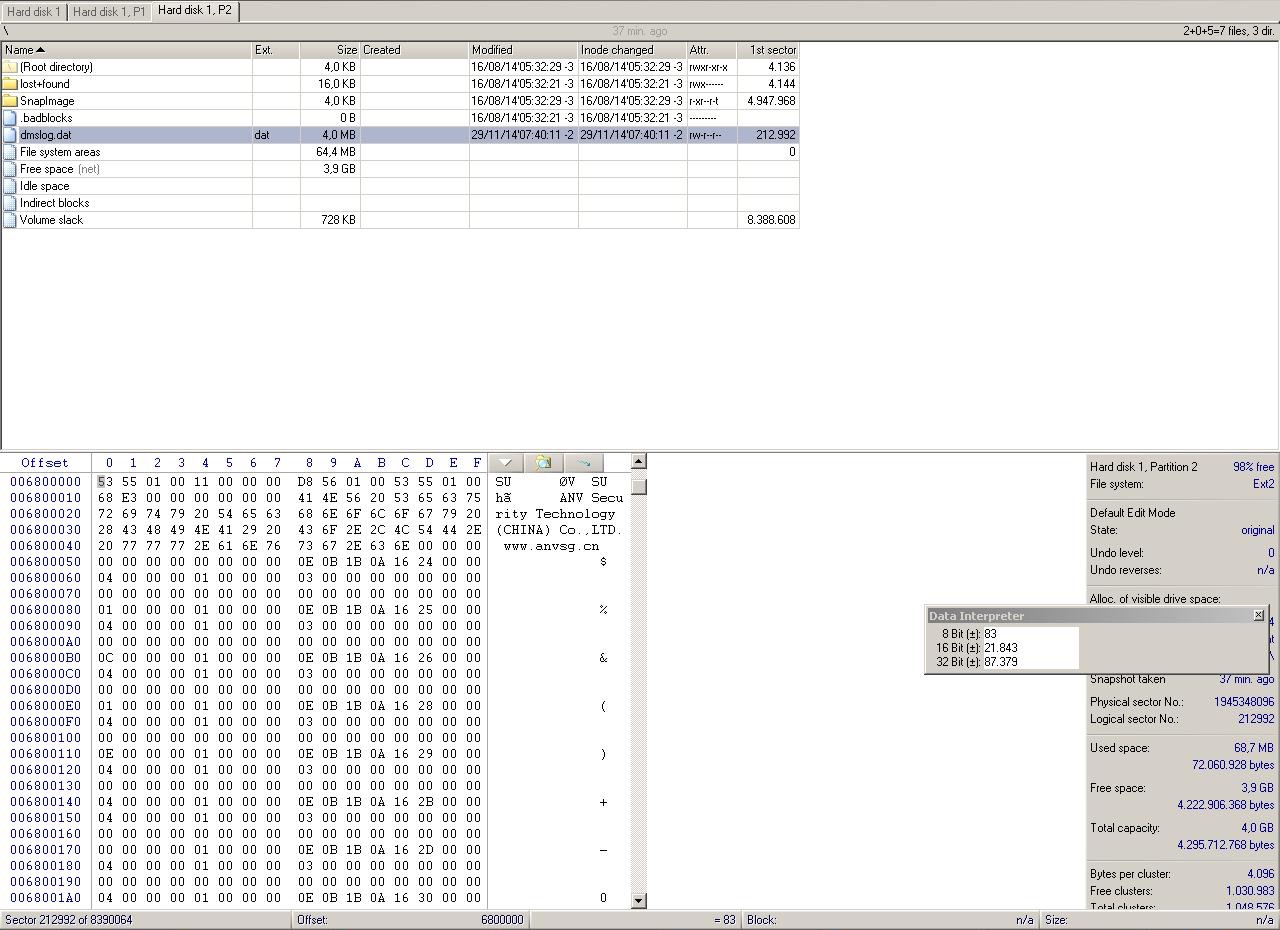Click the folder-search icon above the text column
1280x930 pixels.
pyautogui.click(x=543, y=462)
